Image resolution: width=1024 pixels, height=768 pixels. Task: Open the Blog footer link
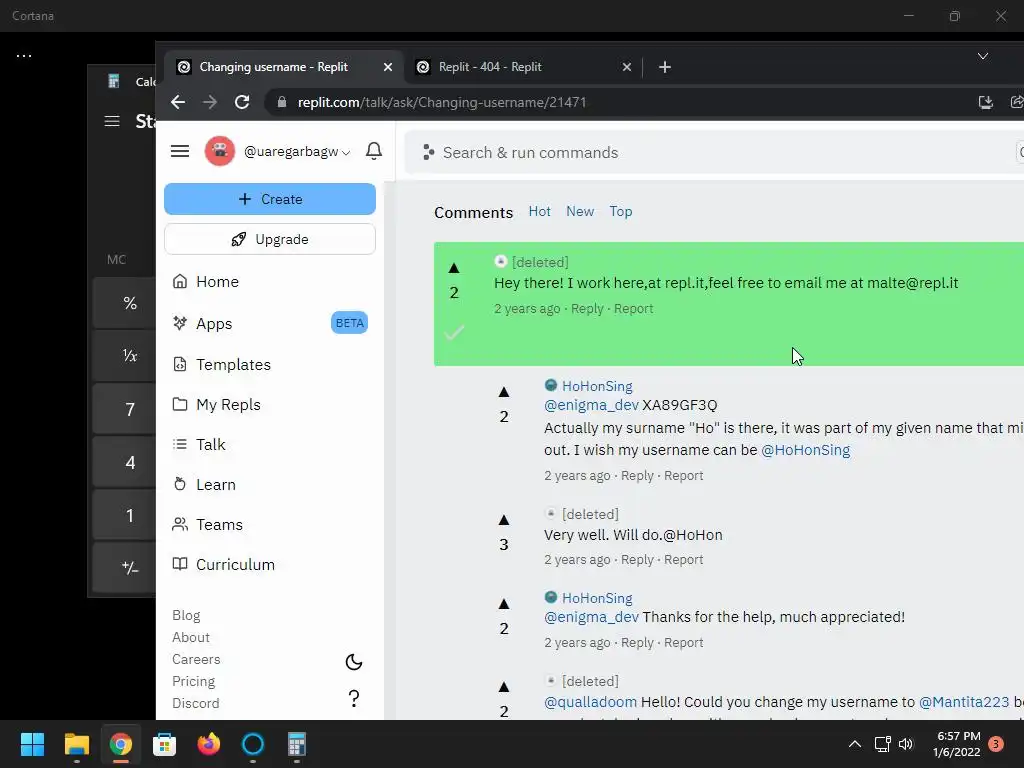pyautogui.click(x=186, y=615)
